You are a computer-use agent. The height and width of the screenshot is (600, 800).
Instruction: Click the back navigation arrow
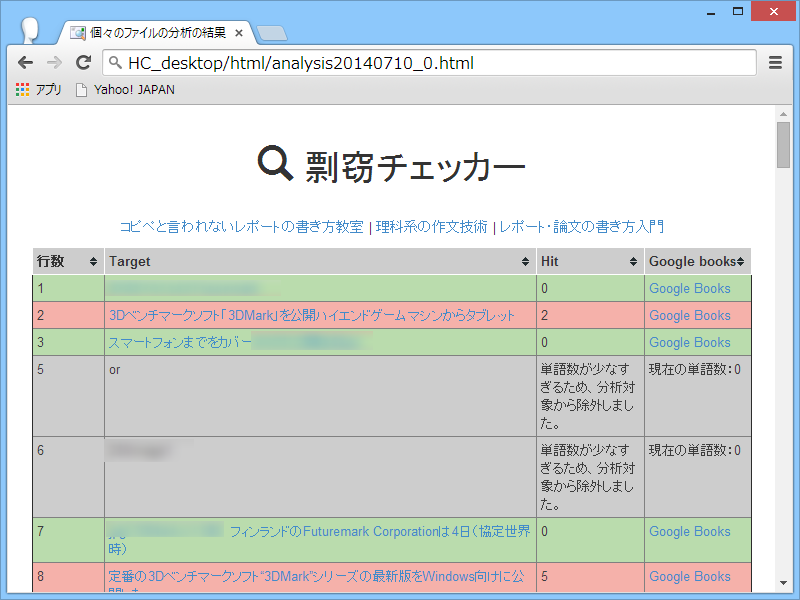26,62
